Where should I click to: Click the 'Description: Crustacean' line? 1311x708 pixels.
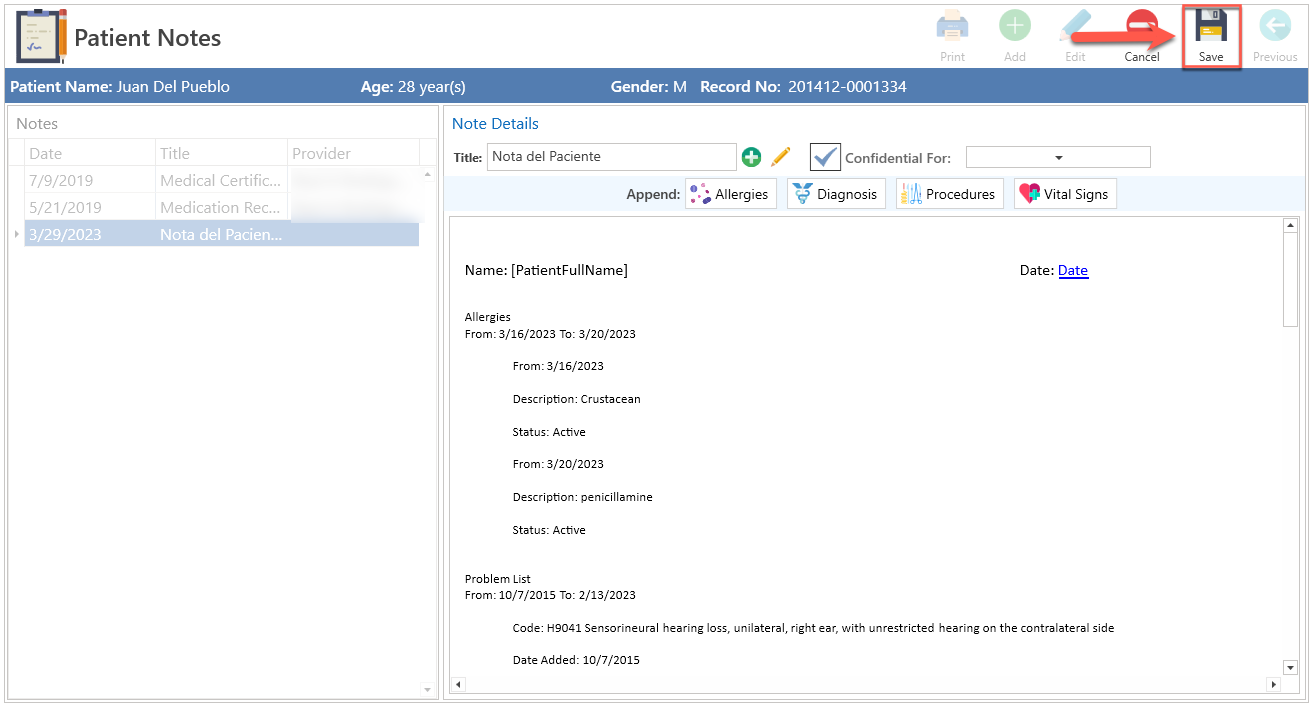576,399
